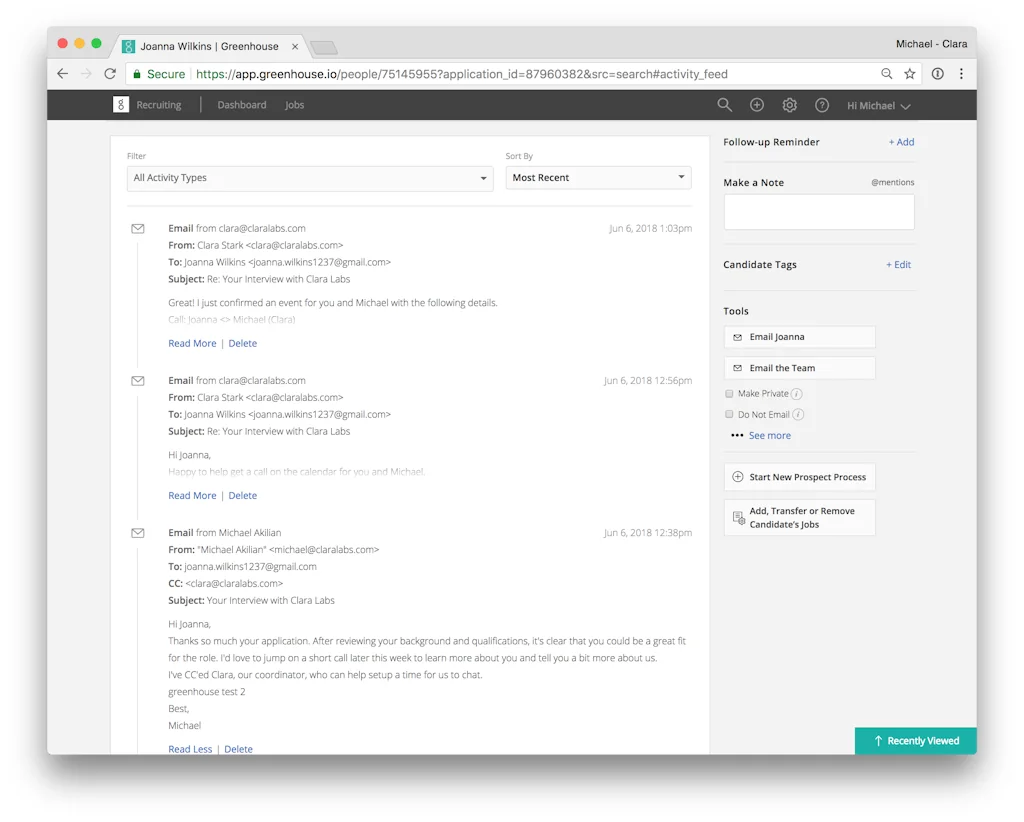Click info icon beside Do Not Email
Viewport: 1024px width, 822px height.
tap(798, 415)
